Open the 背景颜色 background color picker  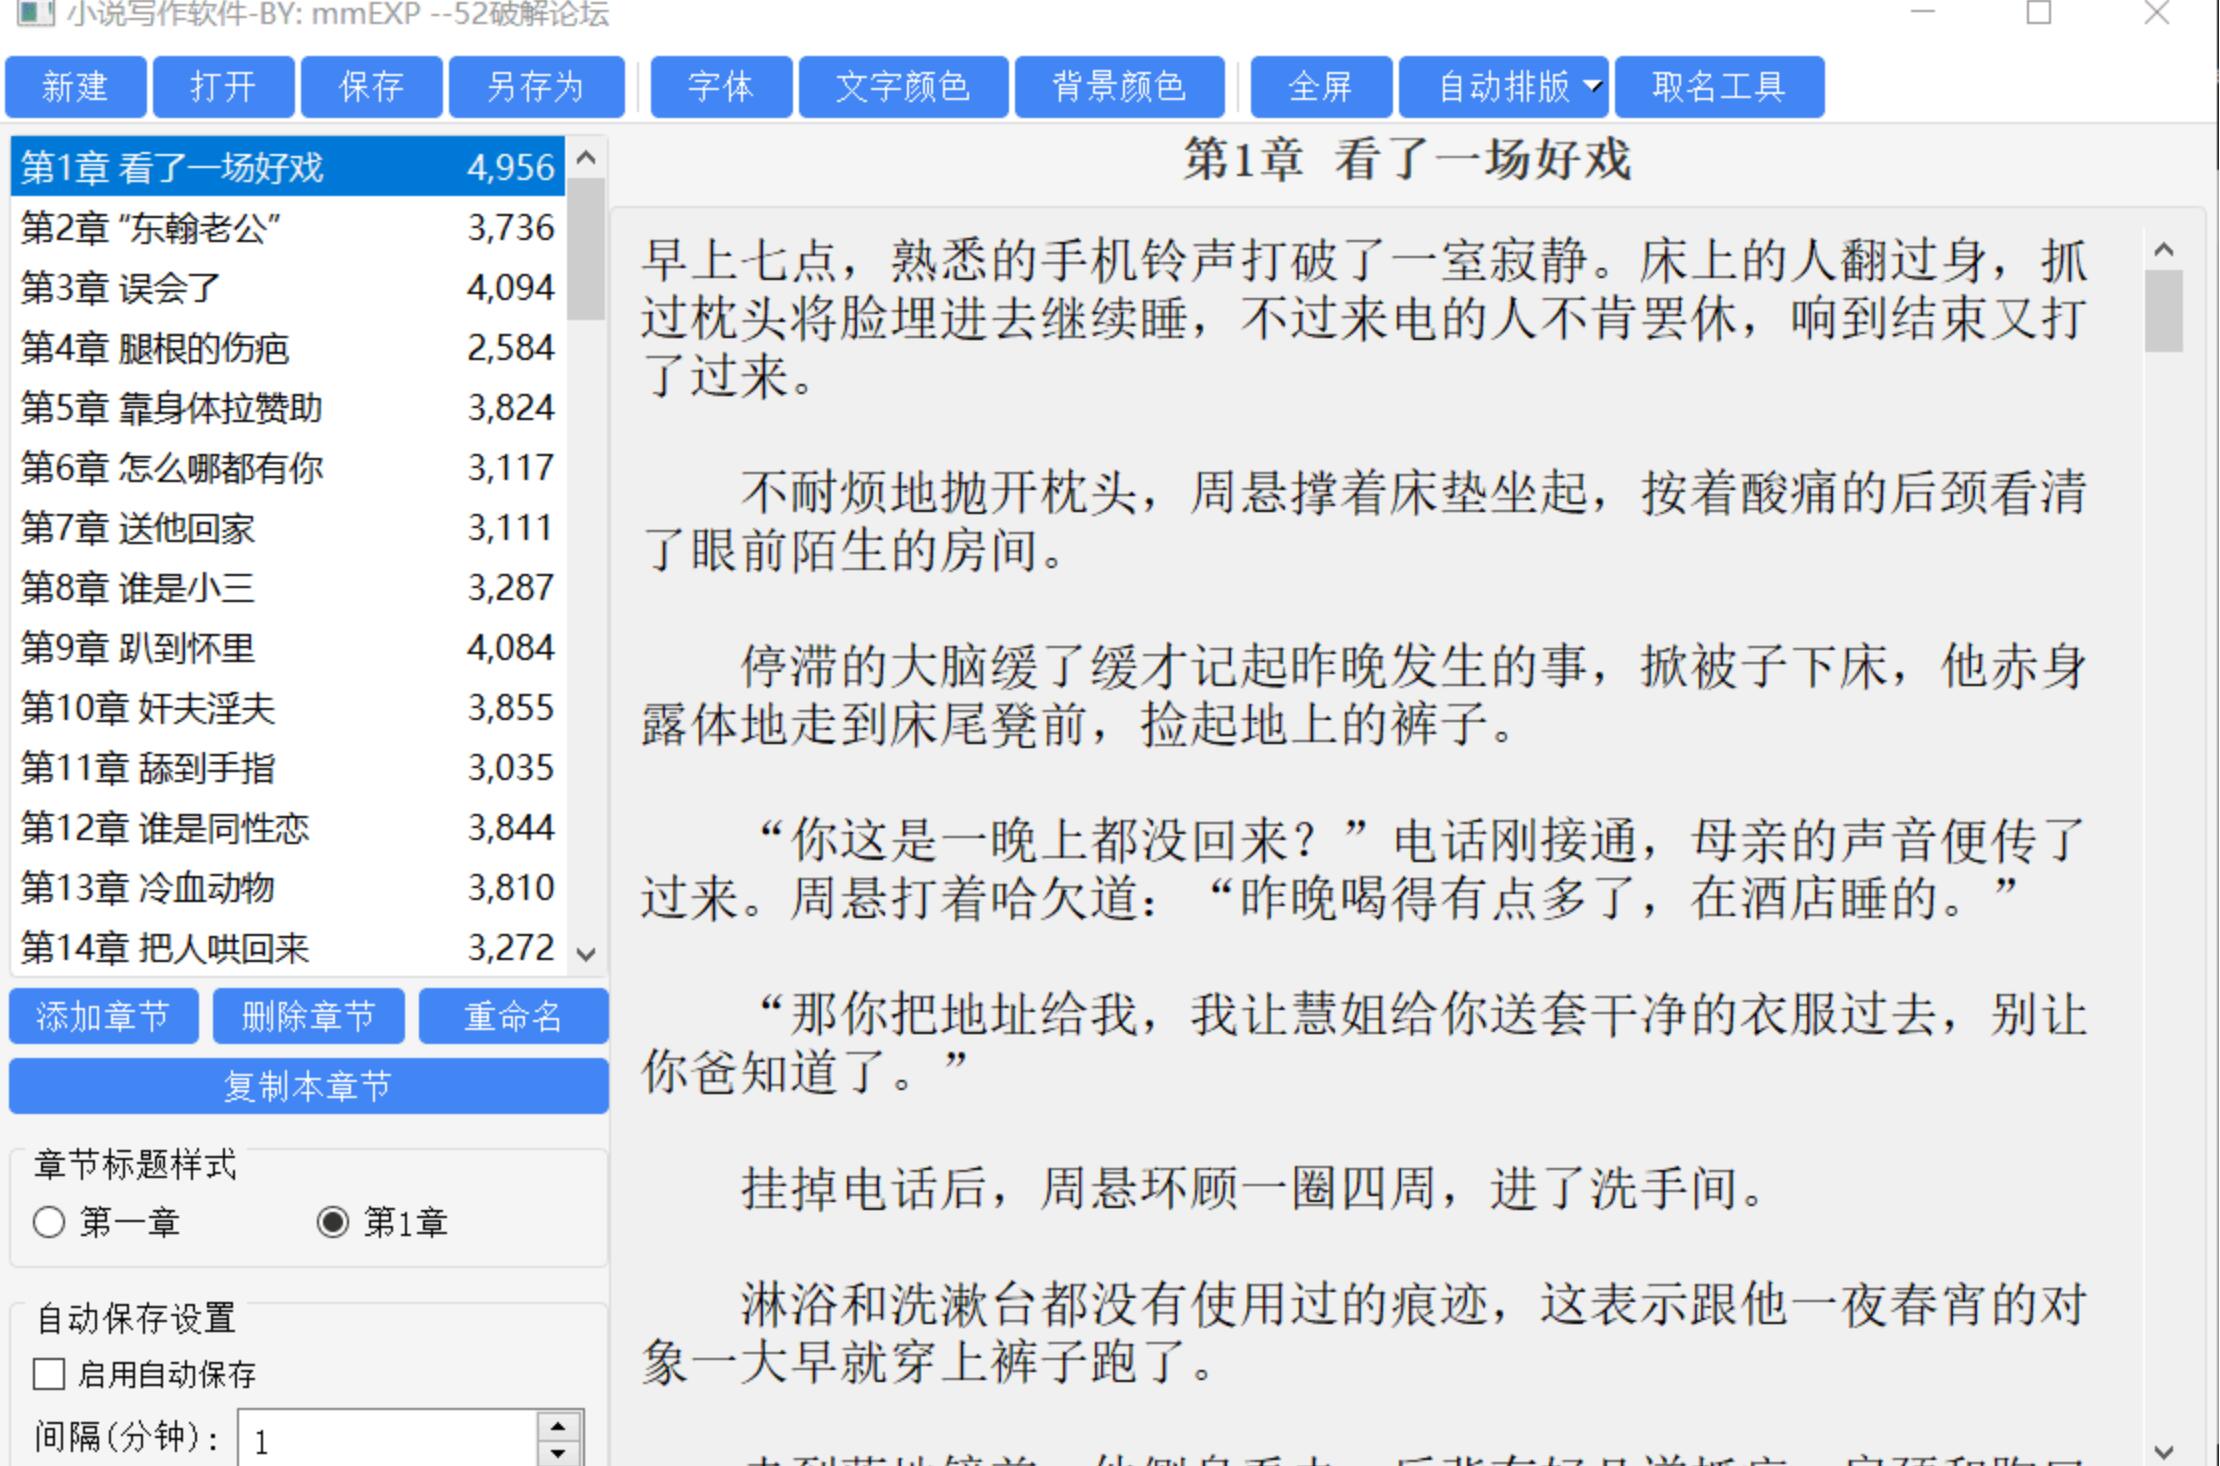click(1118, 87)
